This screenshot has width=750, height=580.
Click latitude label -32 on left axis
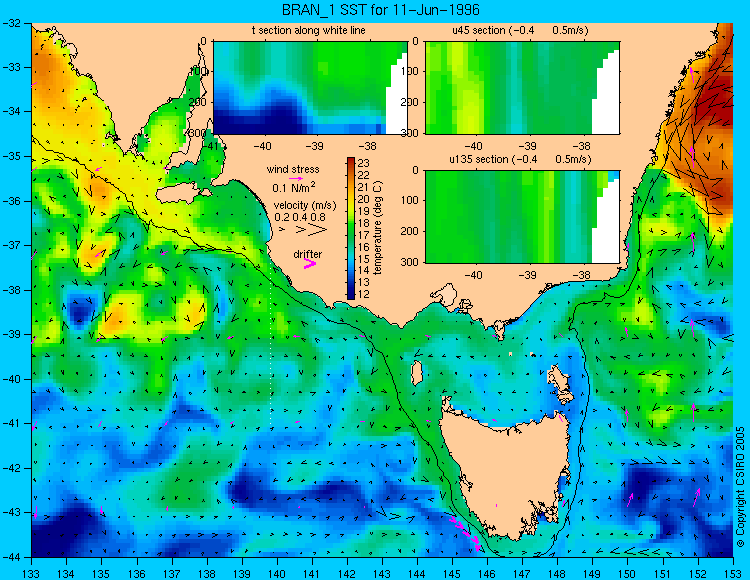(11, 22)
